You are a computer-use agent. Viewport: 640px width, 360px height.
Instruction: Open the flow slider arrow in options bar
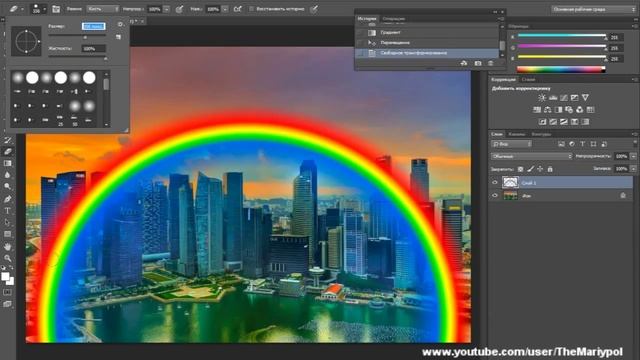225,9
